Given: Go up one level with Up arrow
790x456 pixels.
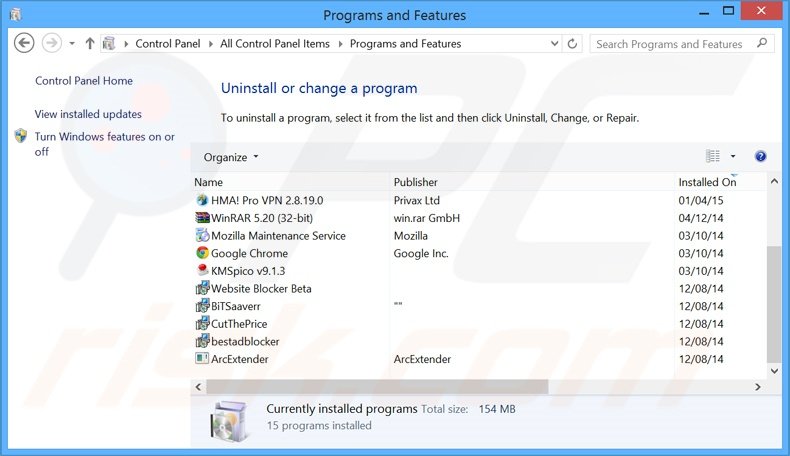Looking at the screenshot, I should (x=90, y=44).
